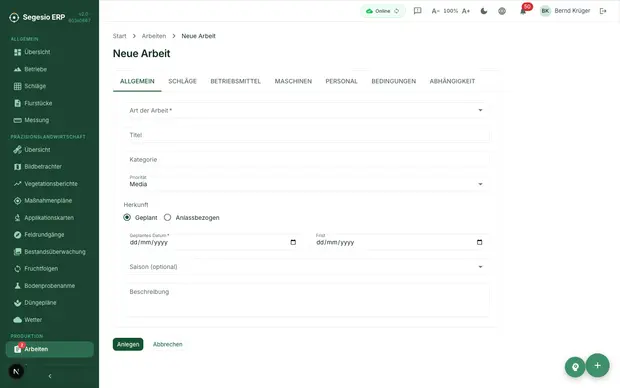Open the Applikationskarten icon
Image resolution: width=620 pixels, height=388 pixels.
[17, 218]
